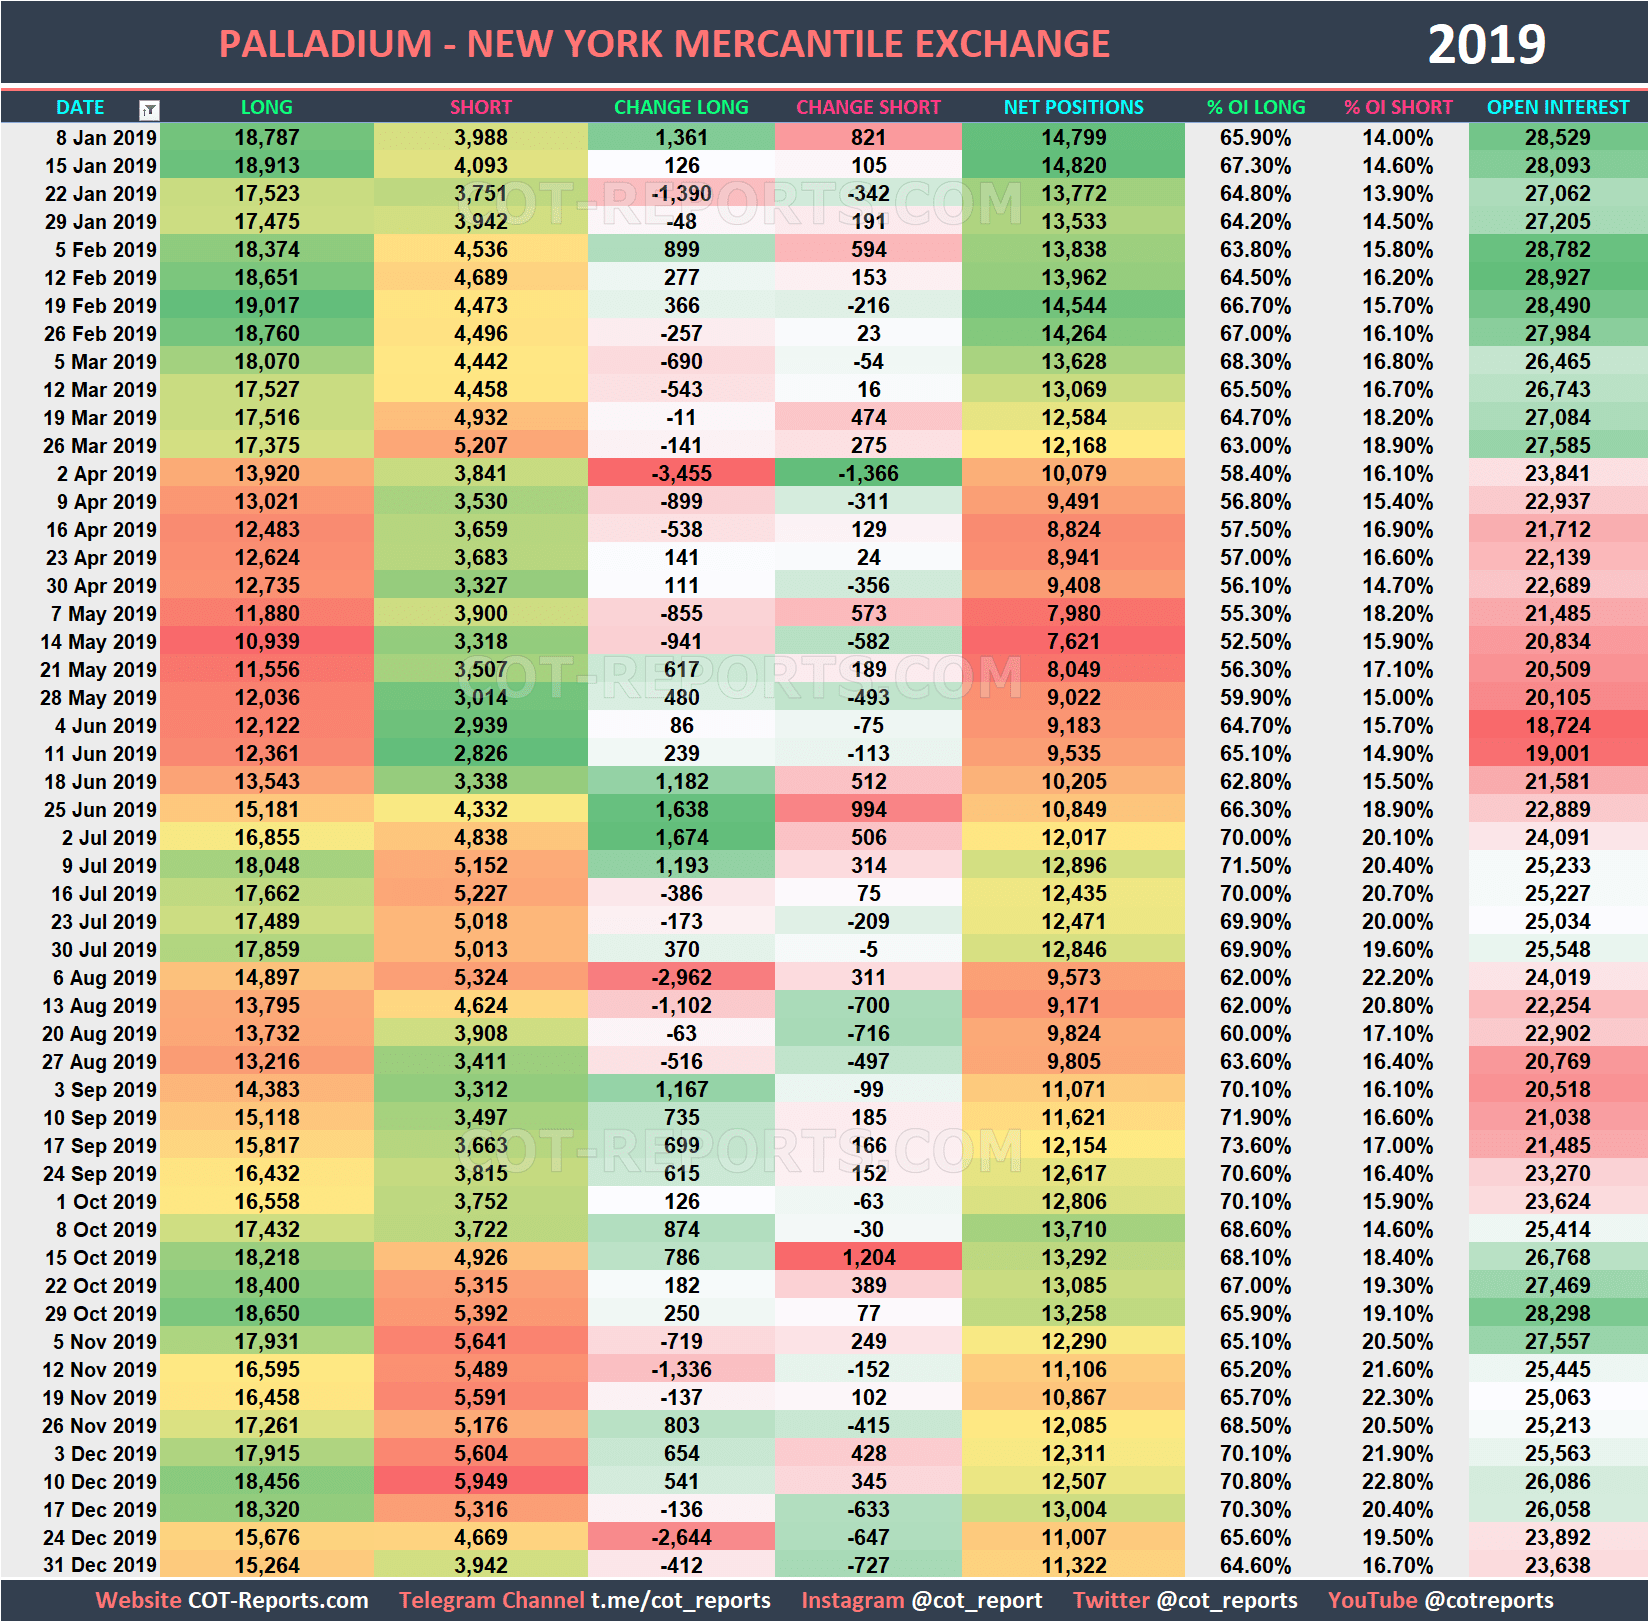Screen dimensions: 1648x1622
Task: Sort table by the SHORT column header
Action: pyautogui.click(x=481, y=107)
